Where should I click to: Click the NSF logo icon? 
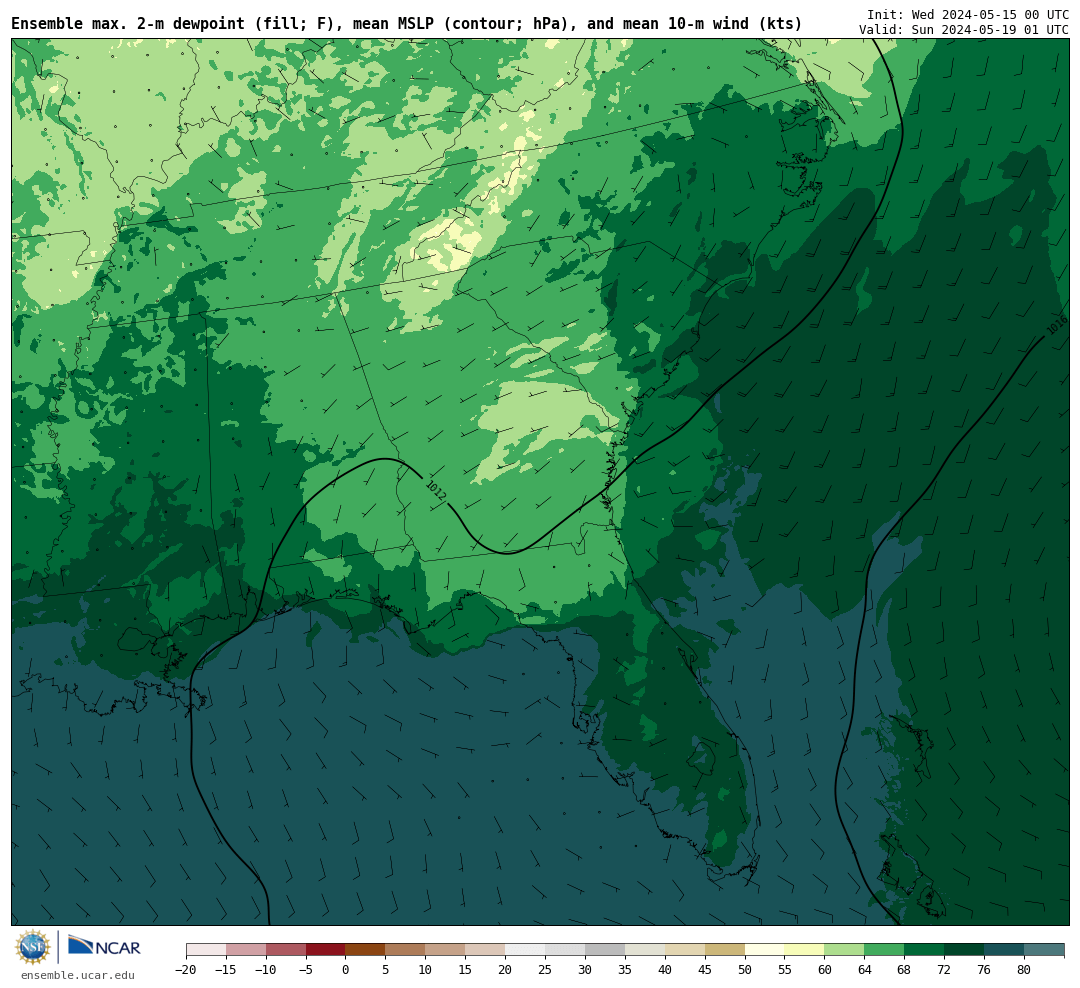point(33,947)
